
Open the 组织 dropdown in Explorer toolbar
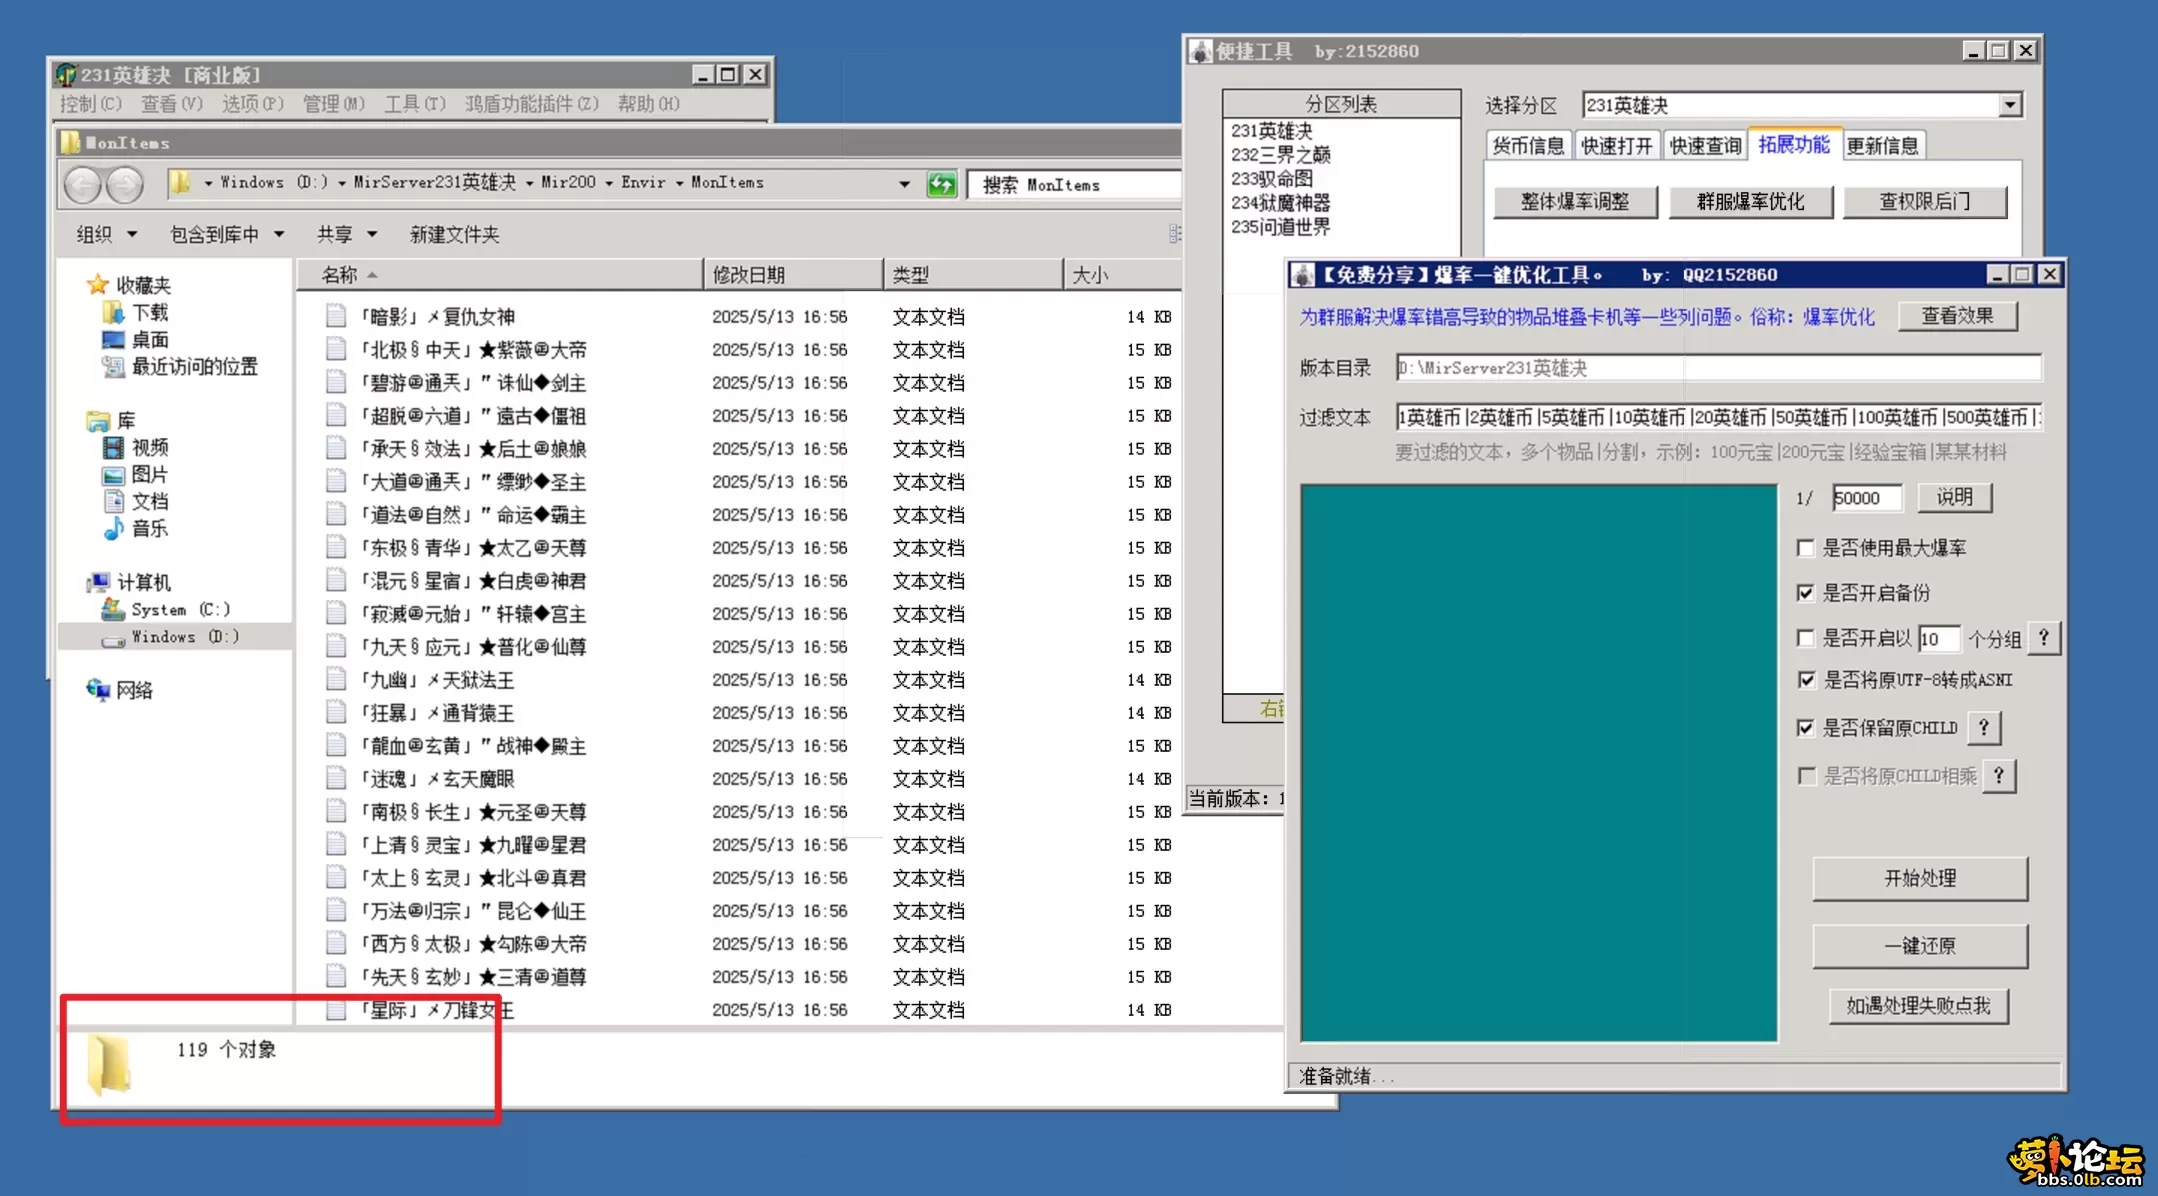point(106,234)
